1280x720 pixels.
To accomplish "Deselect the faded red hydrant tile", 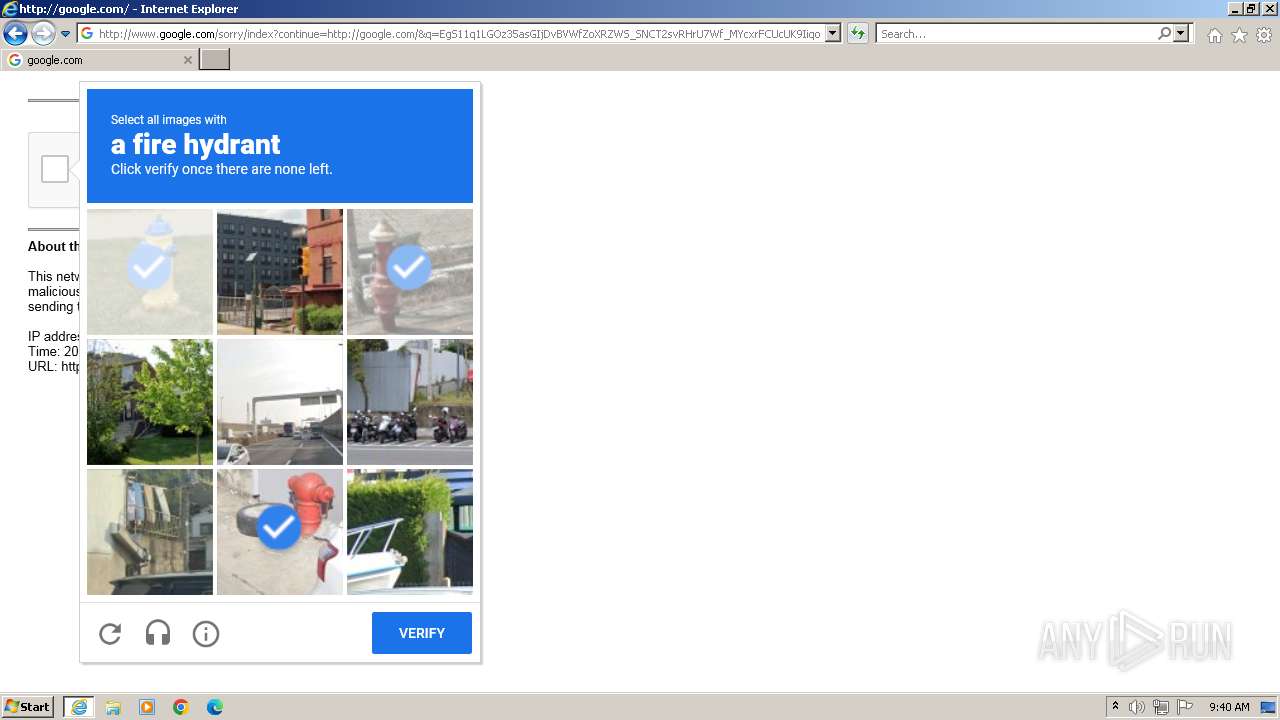I will [410, 272].
